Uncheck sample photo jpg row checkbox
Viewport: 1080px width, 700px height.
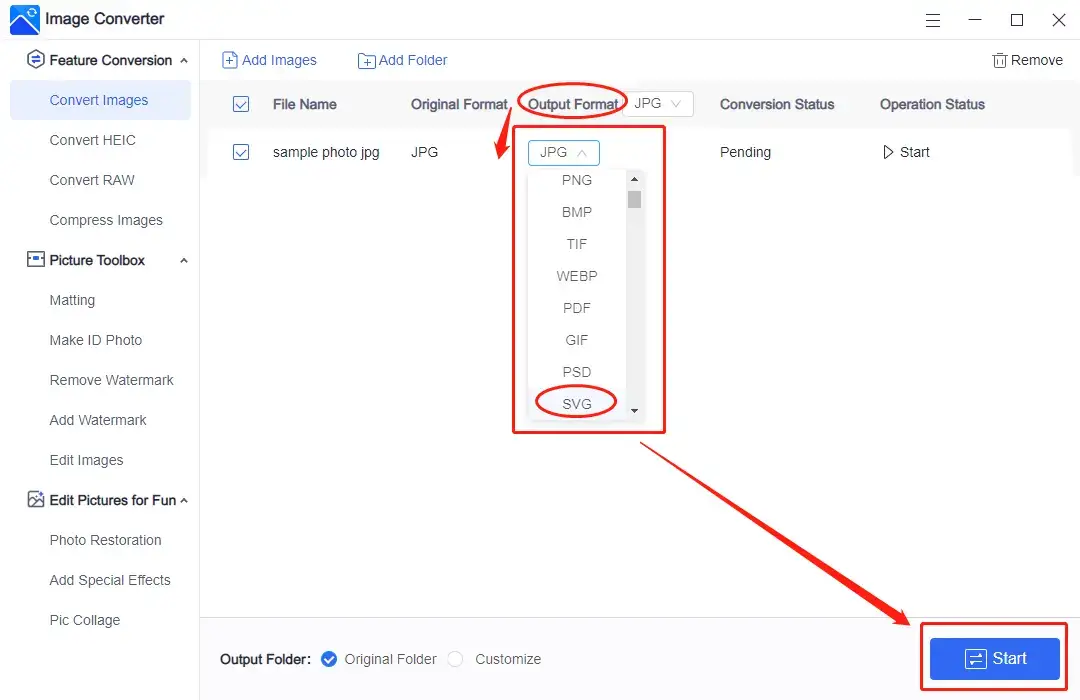pyautogui.click(x=241, y=152)
